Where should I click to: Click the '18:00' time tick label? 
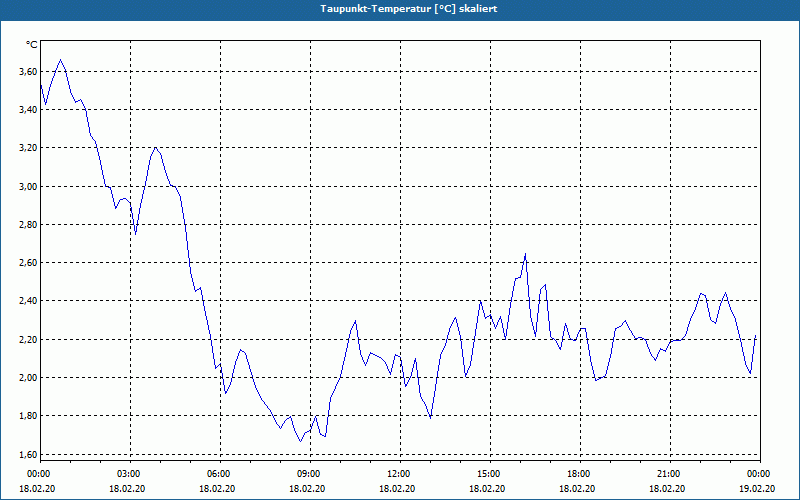pyautogui.click(x=578, y=474)
